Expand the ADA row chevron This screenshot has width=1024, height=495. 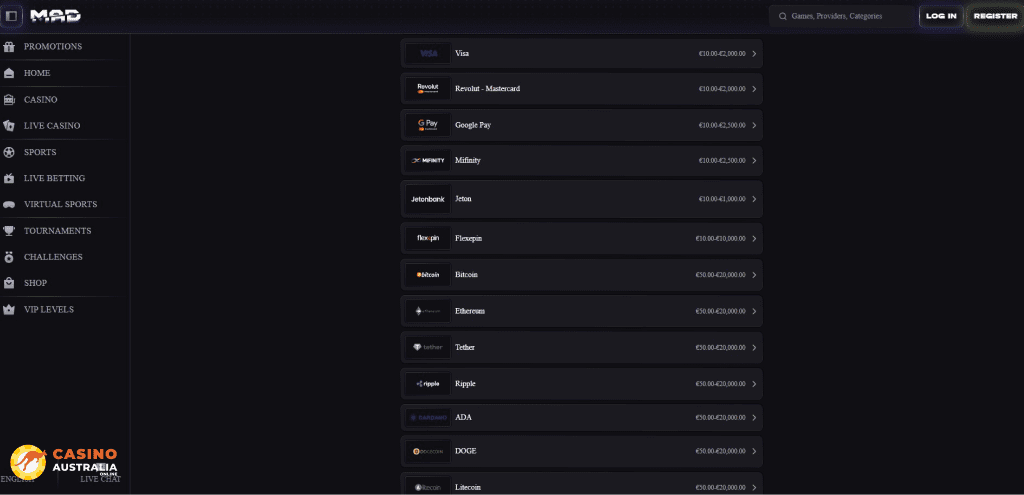coord(754,417)
